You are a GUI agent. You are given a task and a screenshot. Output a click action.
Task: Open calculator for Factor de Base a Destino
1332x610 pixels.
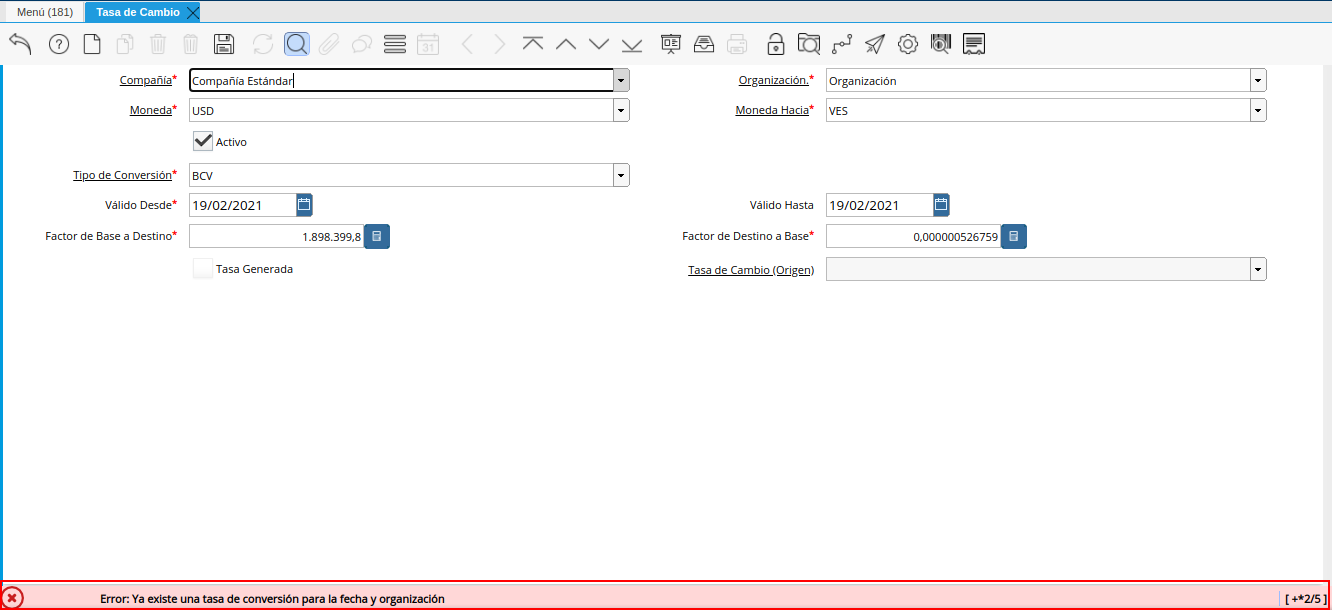click(x=377, y=236)
